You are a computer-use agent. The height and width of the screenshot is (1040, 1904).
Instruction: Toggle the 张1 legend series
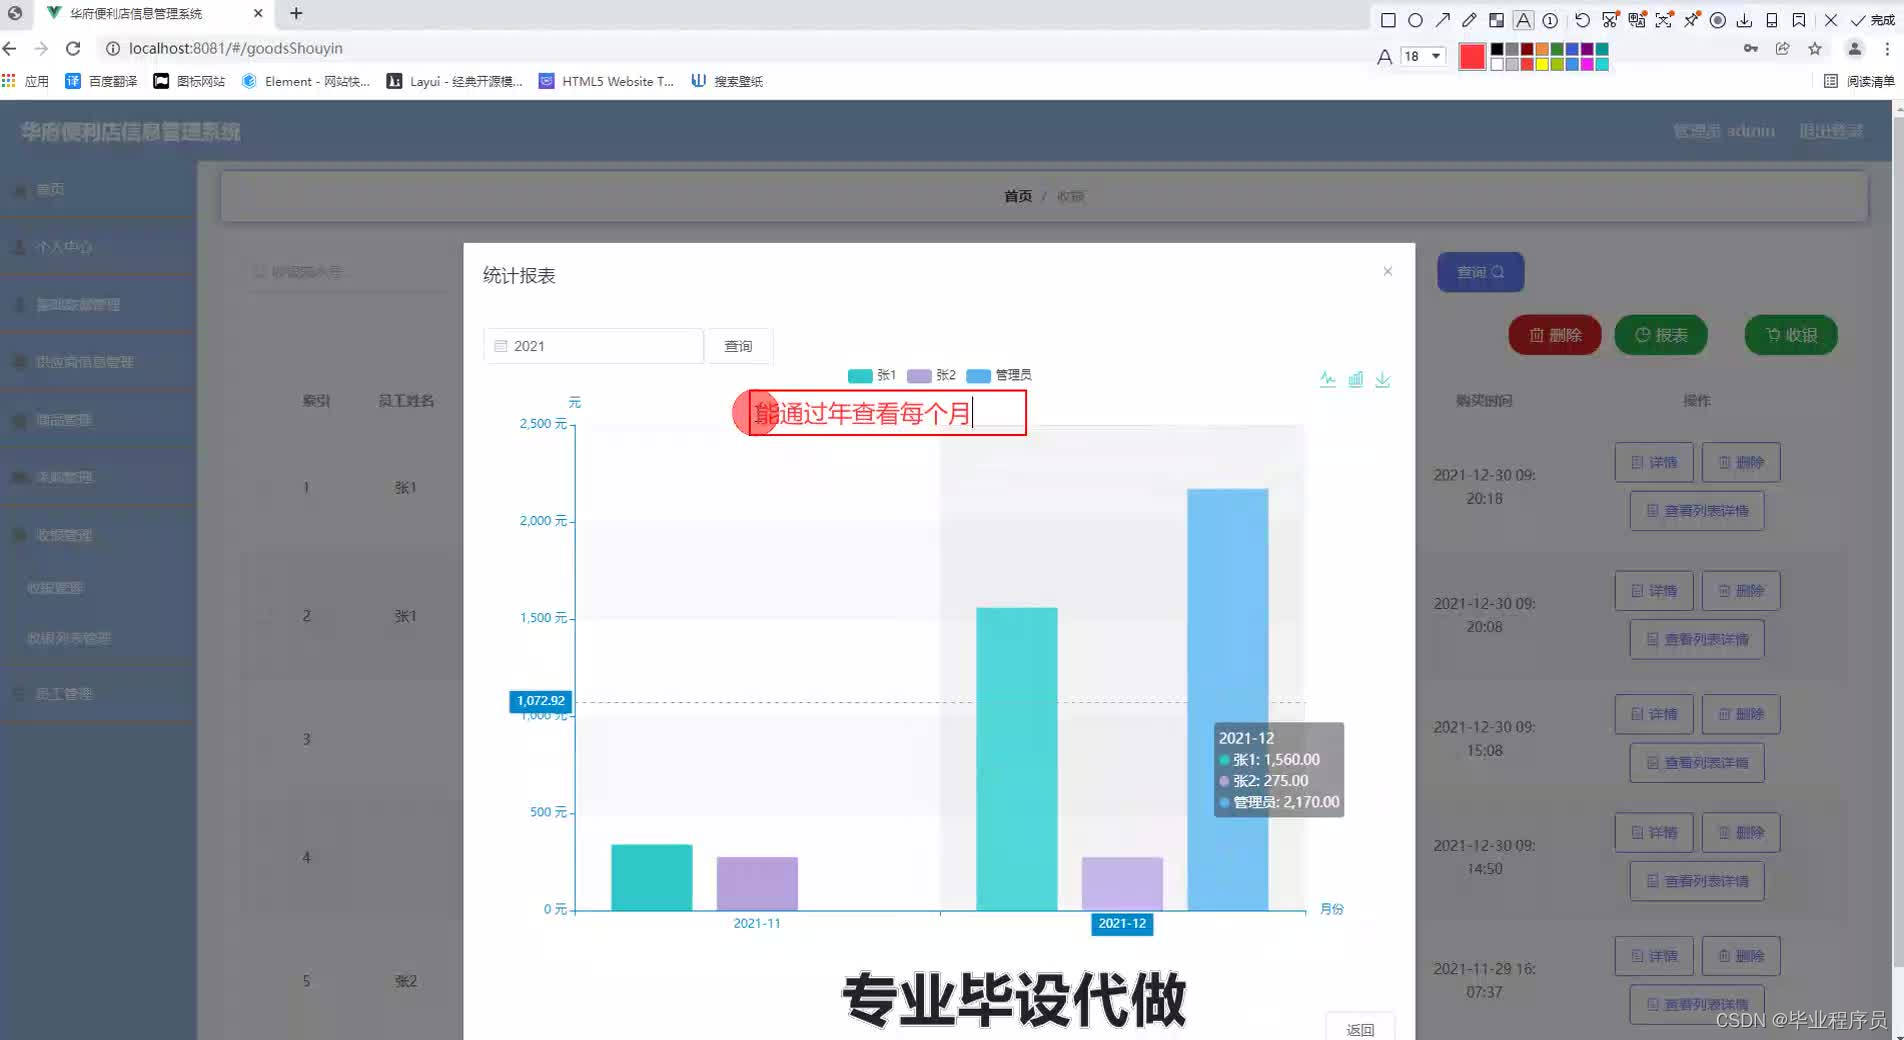872,375
